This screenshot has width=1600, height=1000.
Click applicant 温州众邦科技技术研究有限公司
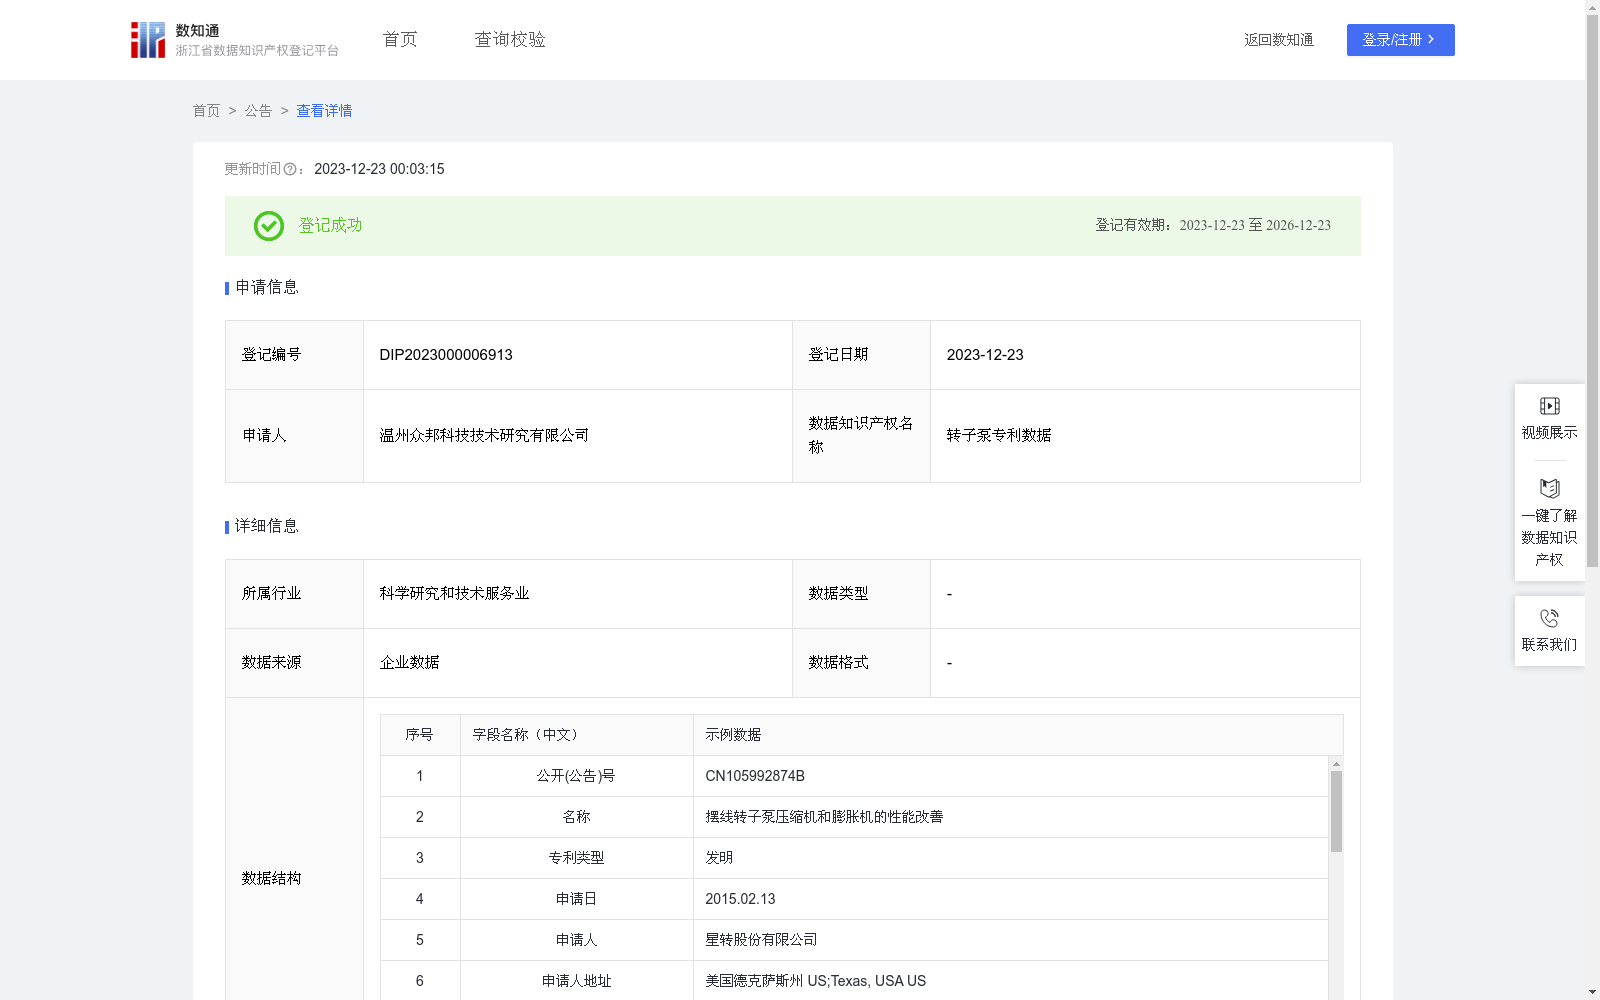[x=484, y=436]
